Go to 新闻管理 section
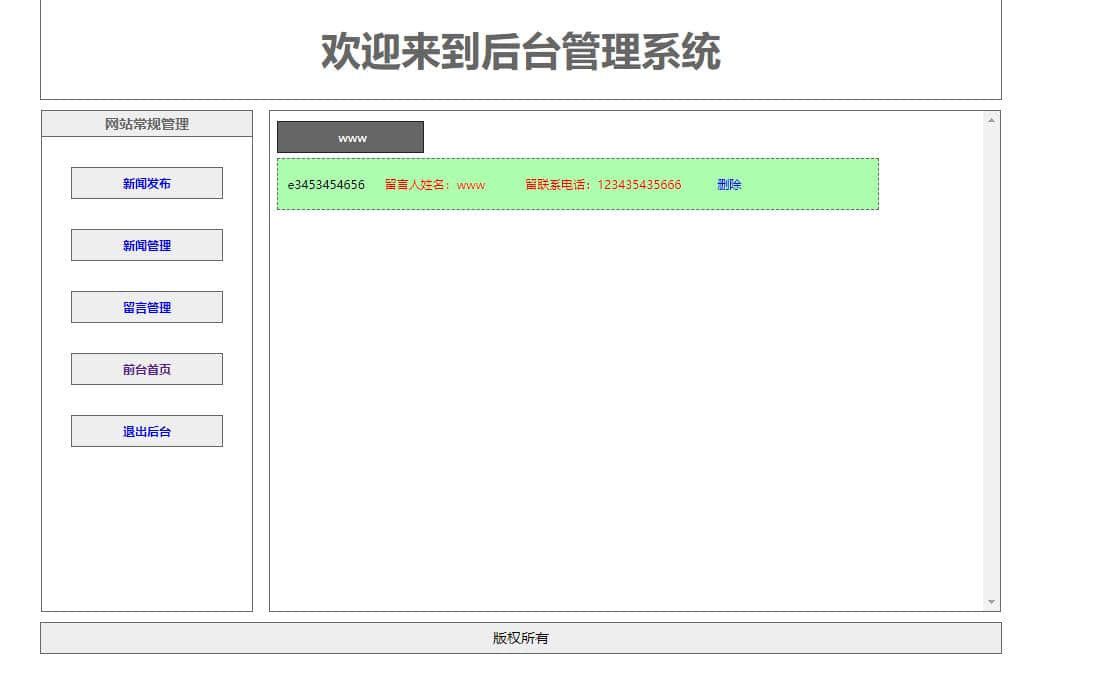1115x683 pixels. 147,245
